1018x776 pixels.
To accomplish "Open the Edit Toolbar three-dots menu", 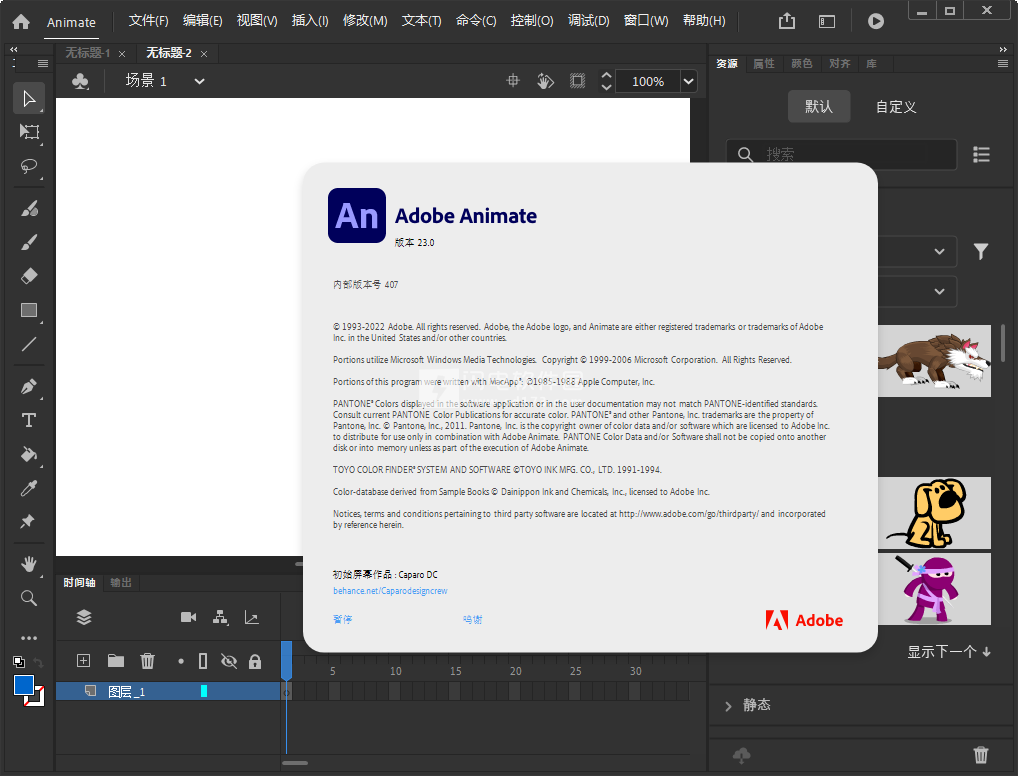I will (29, 638).
